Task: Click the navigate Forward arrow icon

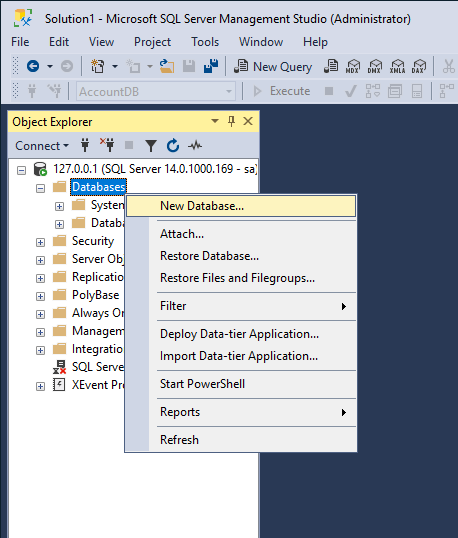Action: click(67, 66)
